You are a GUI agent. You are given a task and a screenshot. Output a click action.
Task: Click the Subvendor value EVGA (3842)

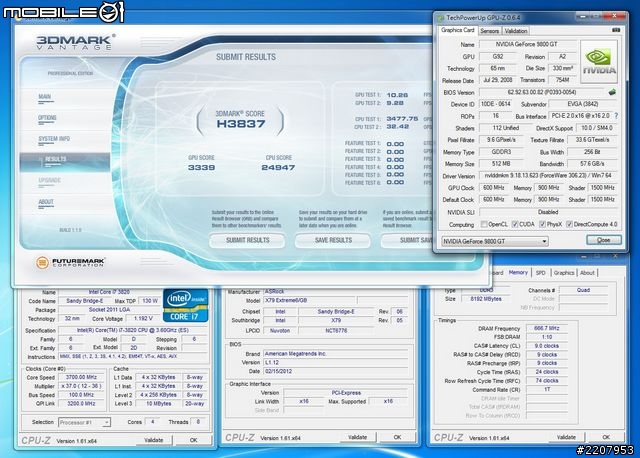(582, 104)
